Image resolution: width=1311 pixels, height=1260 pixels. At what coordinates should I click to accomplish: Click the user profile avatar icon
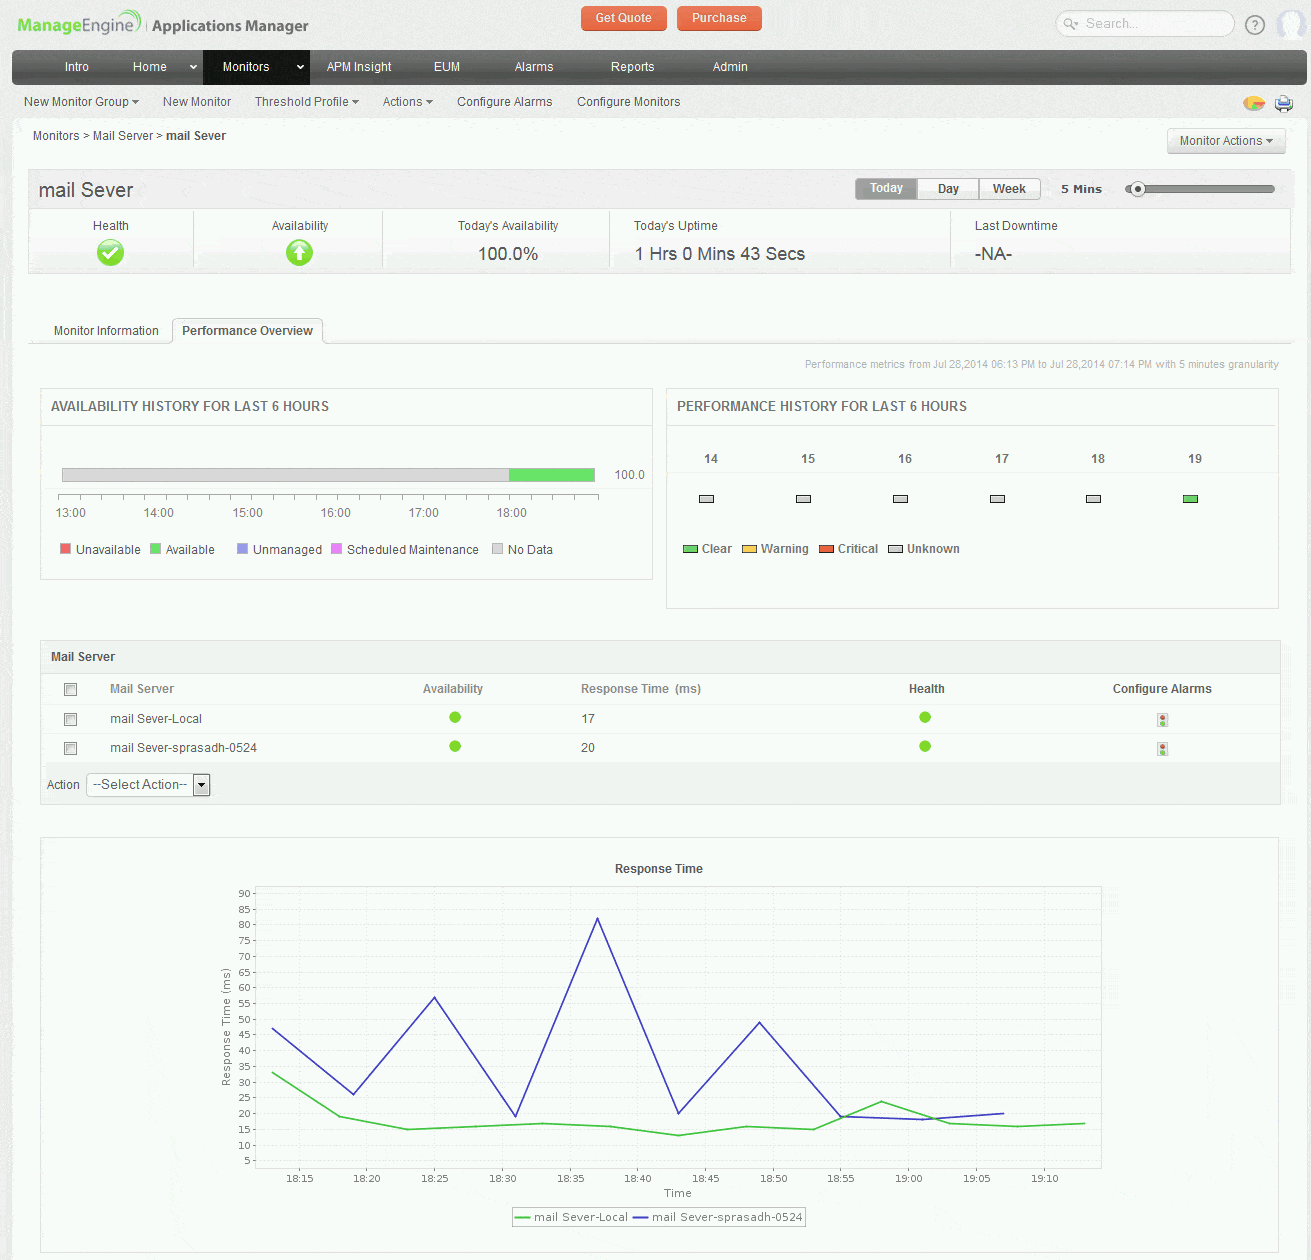tap(1291, 24)
